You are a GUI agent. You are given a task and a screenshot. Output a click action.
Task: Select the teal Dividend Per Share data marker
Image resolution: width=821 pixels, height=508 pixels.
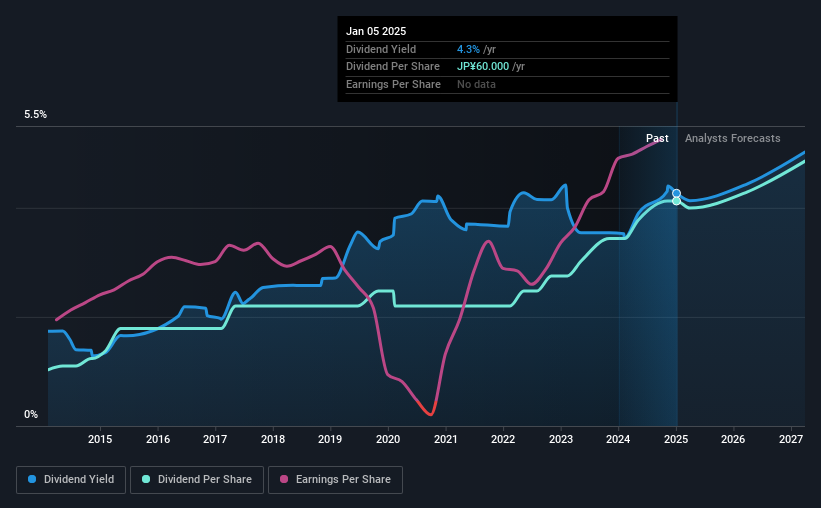click(676, 201)
